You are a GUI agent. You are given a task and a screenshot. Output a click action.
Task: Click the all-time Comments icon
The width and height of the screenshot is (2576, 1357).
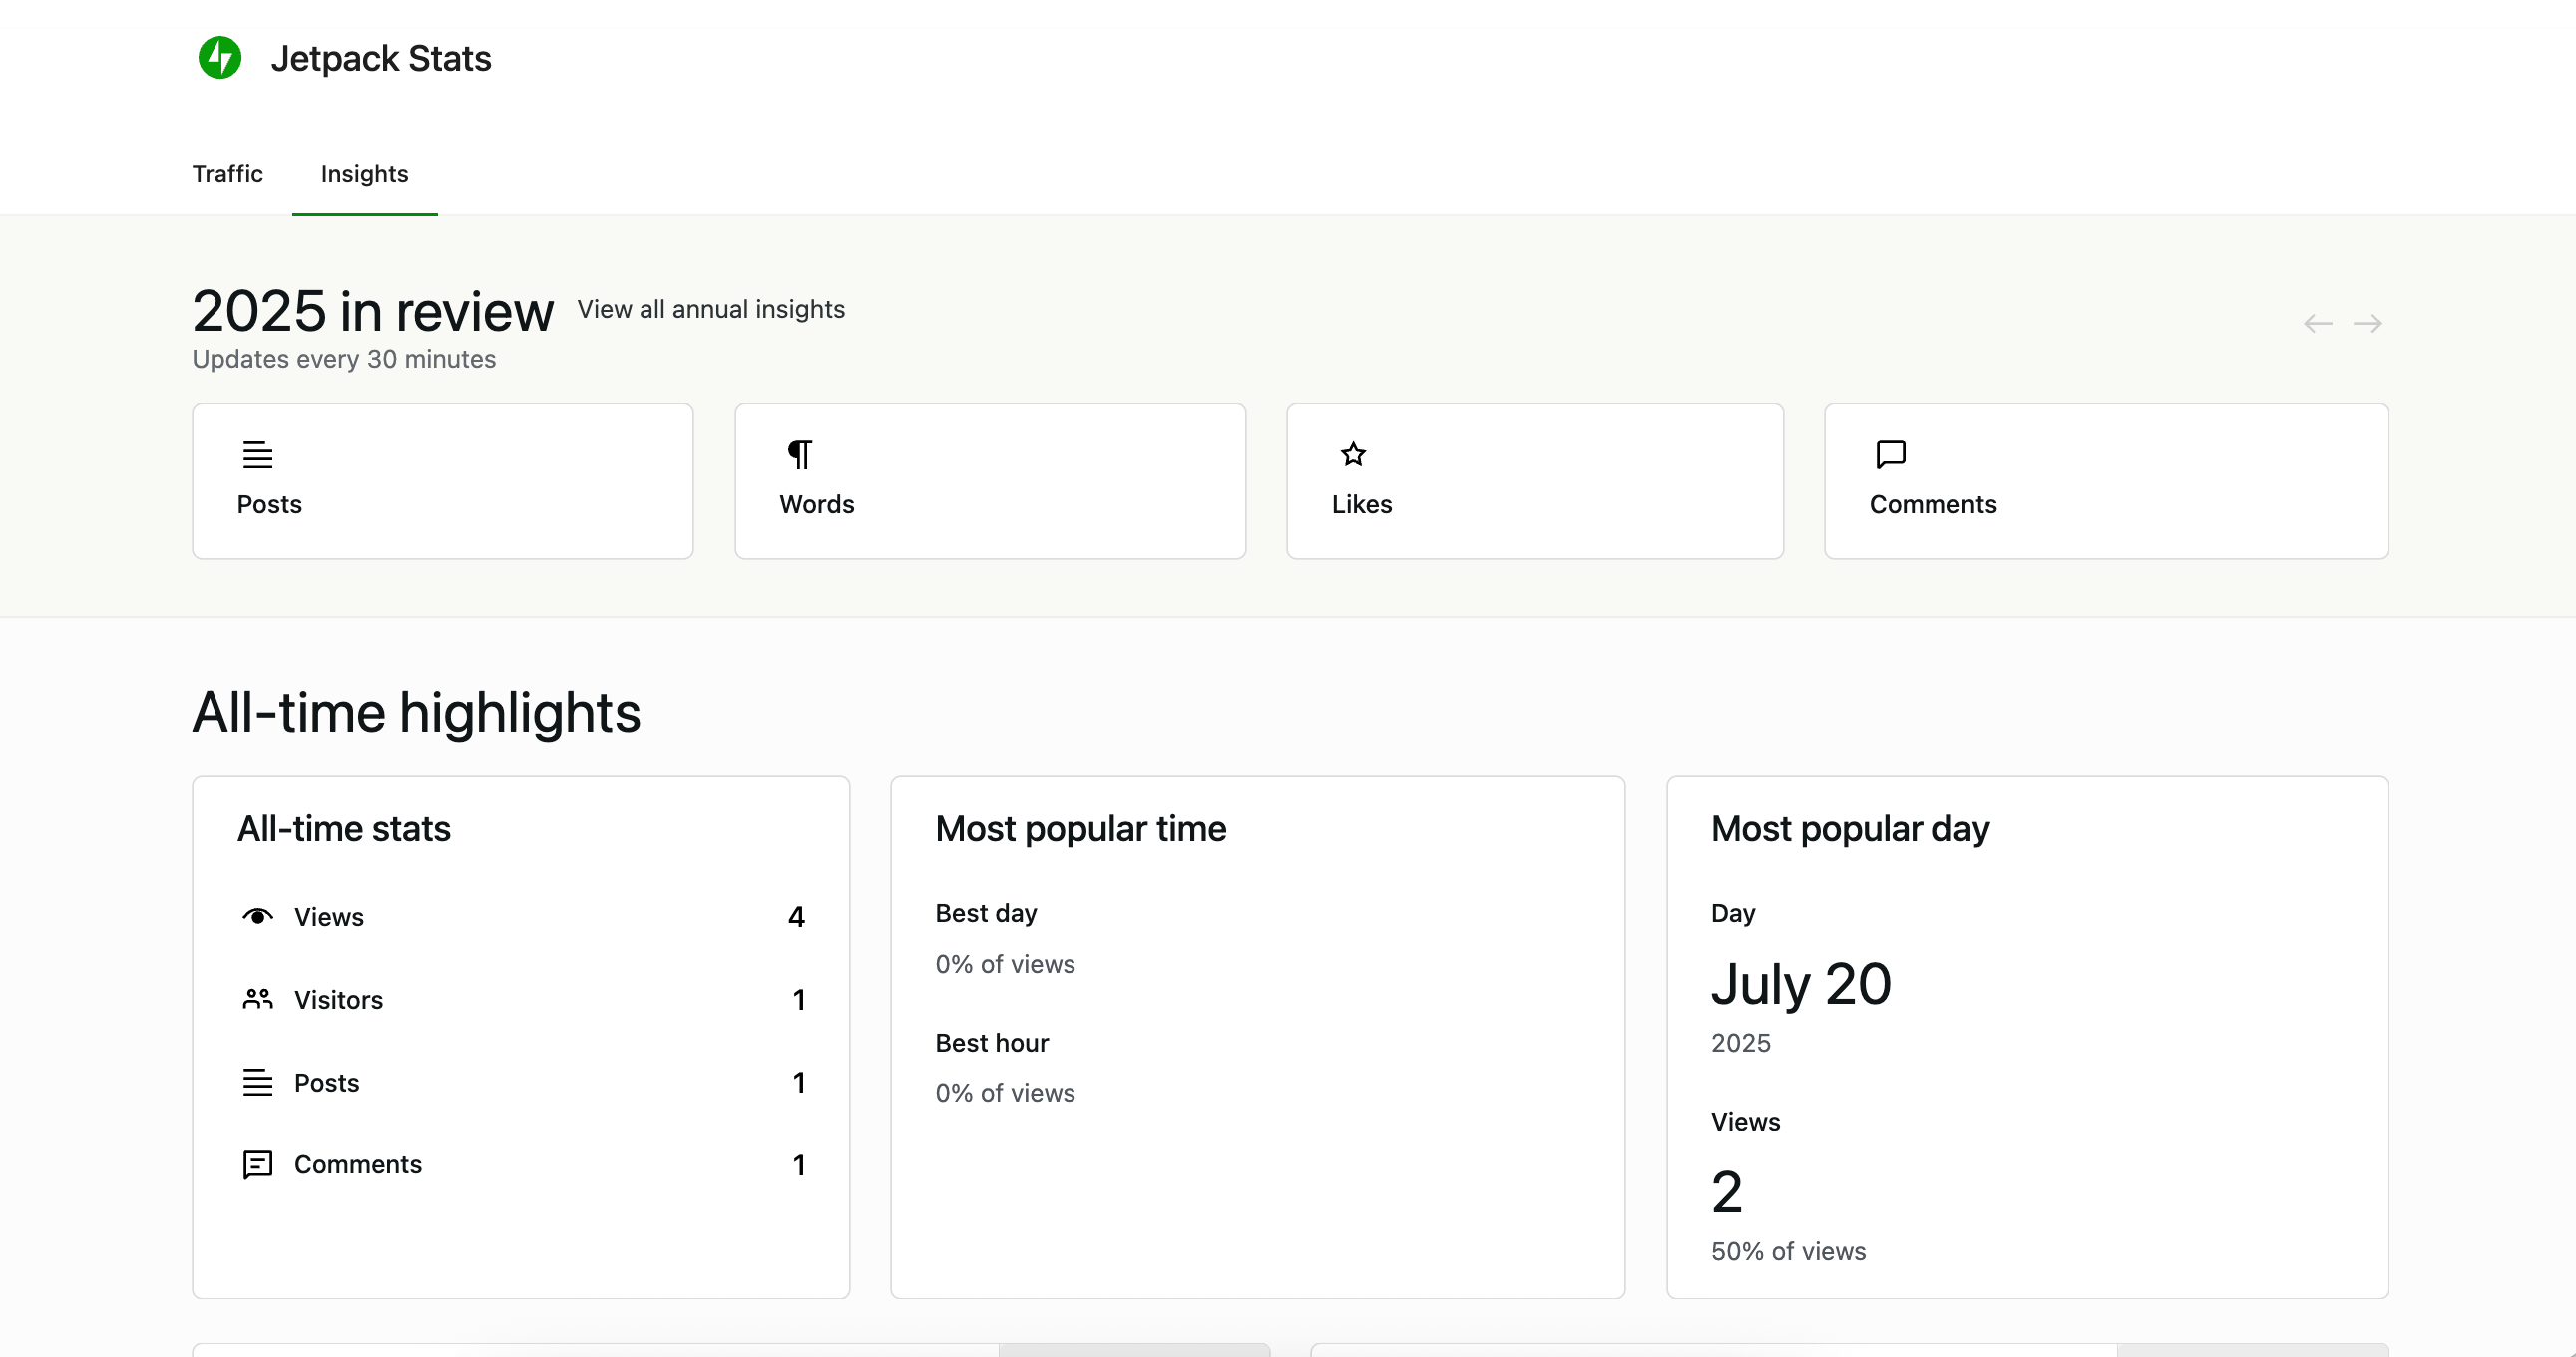click(257, 1164)
